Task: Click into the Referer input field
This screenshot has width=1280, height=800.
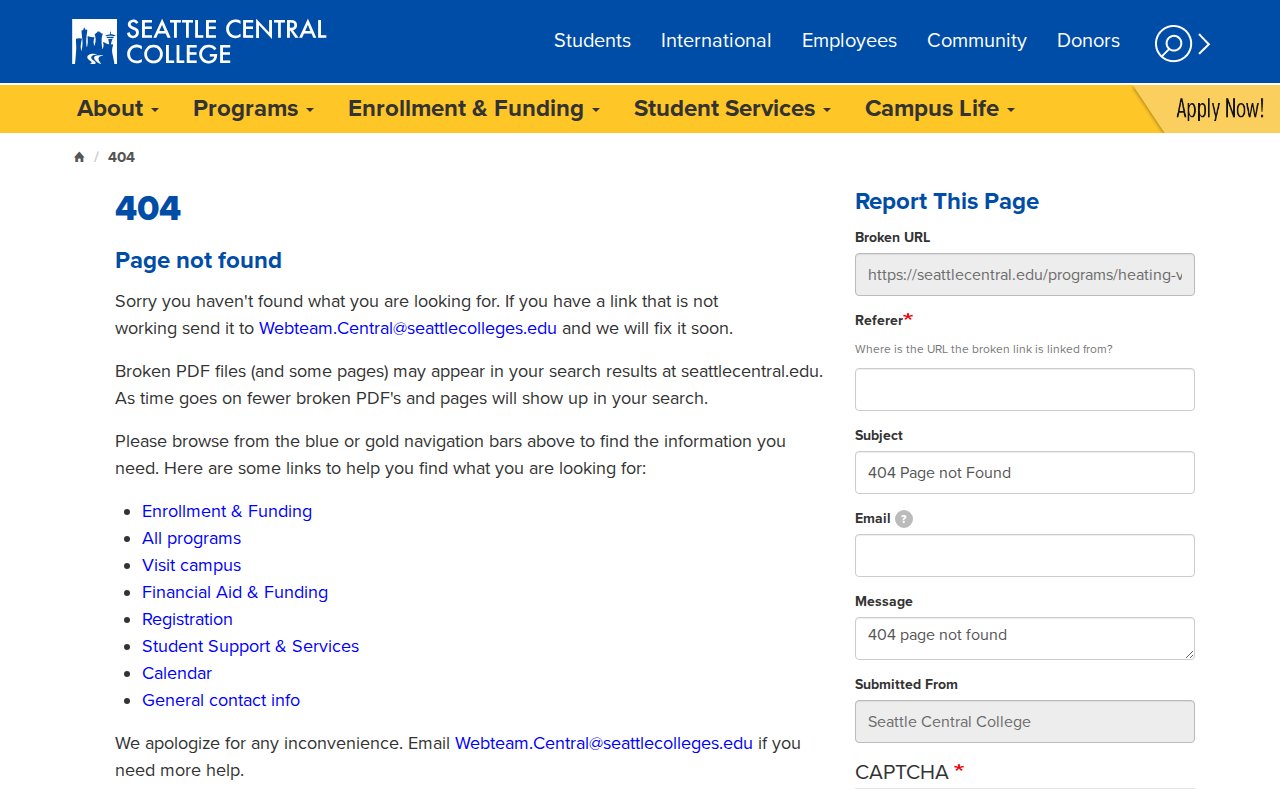Action: 1024,389
